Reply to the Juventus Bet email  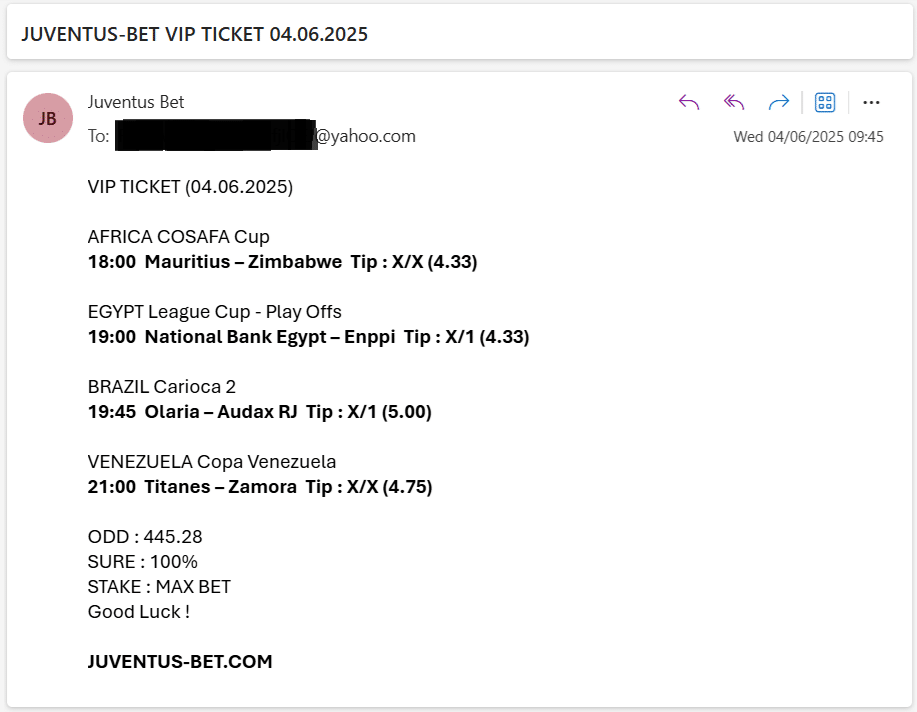689,102
